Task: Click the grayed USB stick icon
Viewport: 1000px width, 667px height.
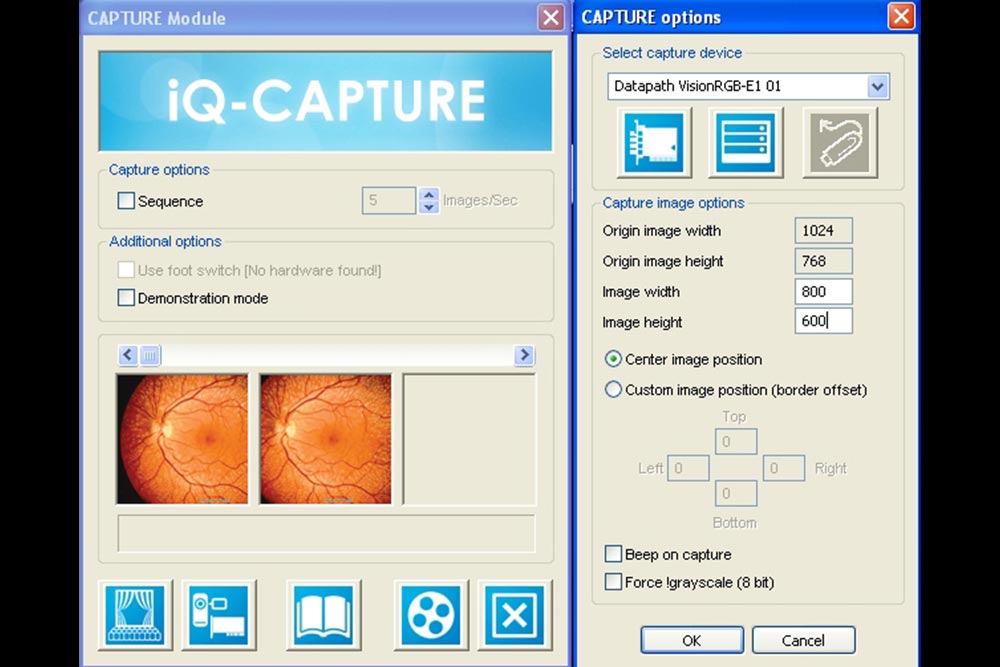Action: [x=840, y=143]
